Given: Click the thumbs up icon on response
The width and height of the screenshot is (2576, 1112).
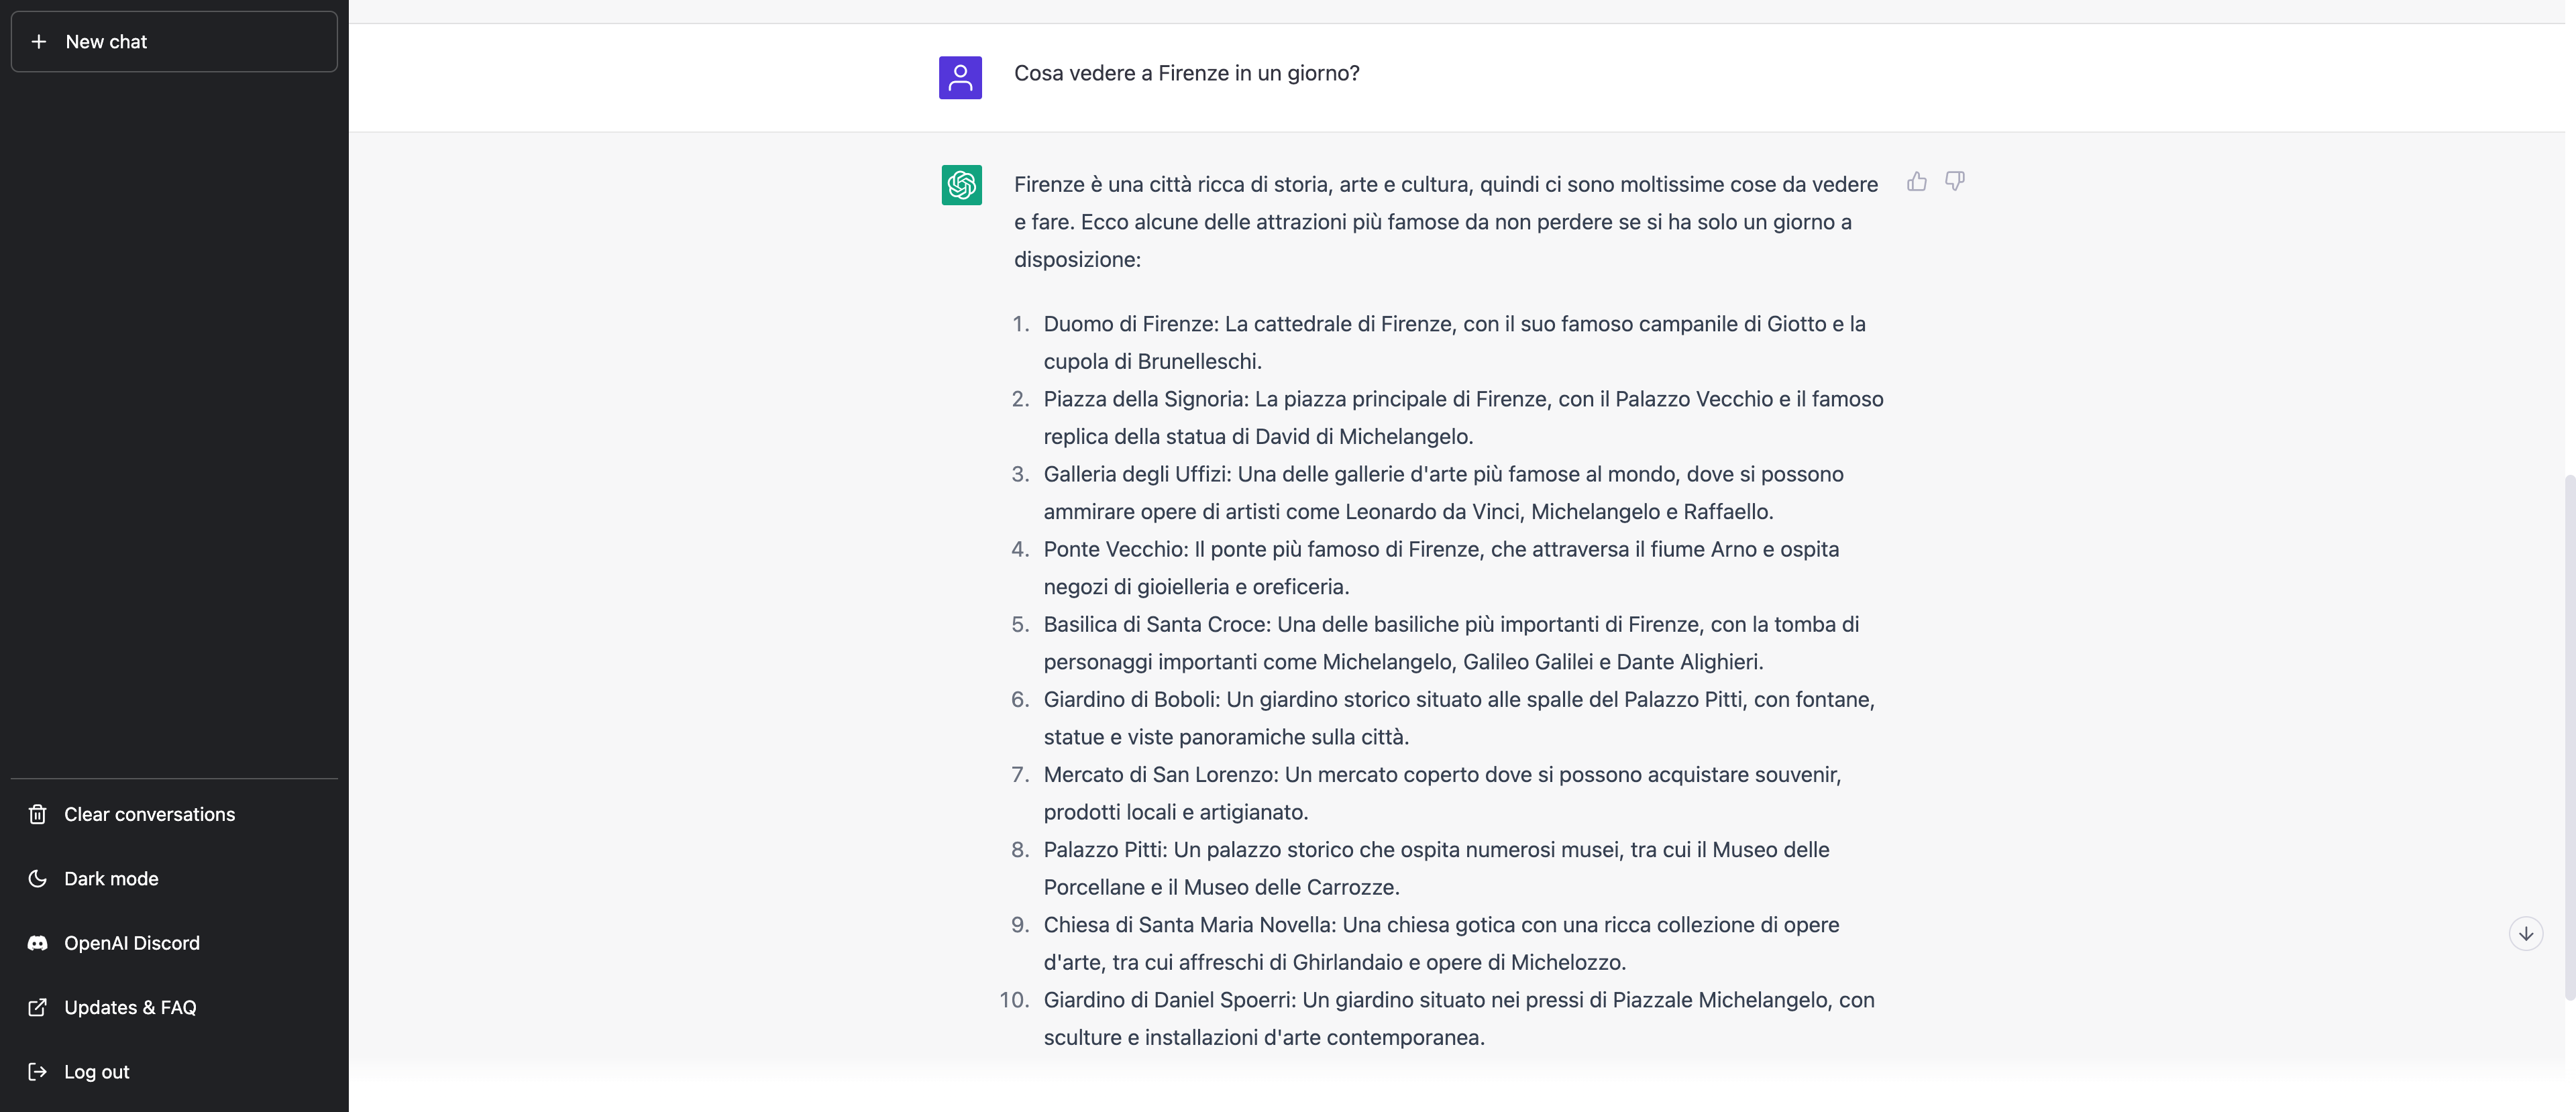Looking at the screenshot, I should 1916,181.
